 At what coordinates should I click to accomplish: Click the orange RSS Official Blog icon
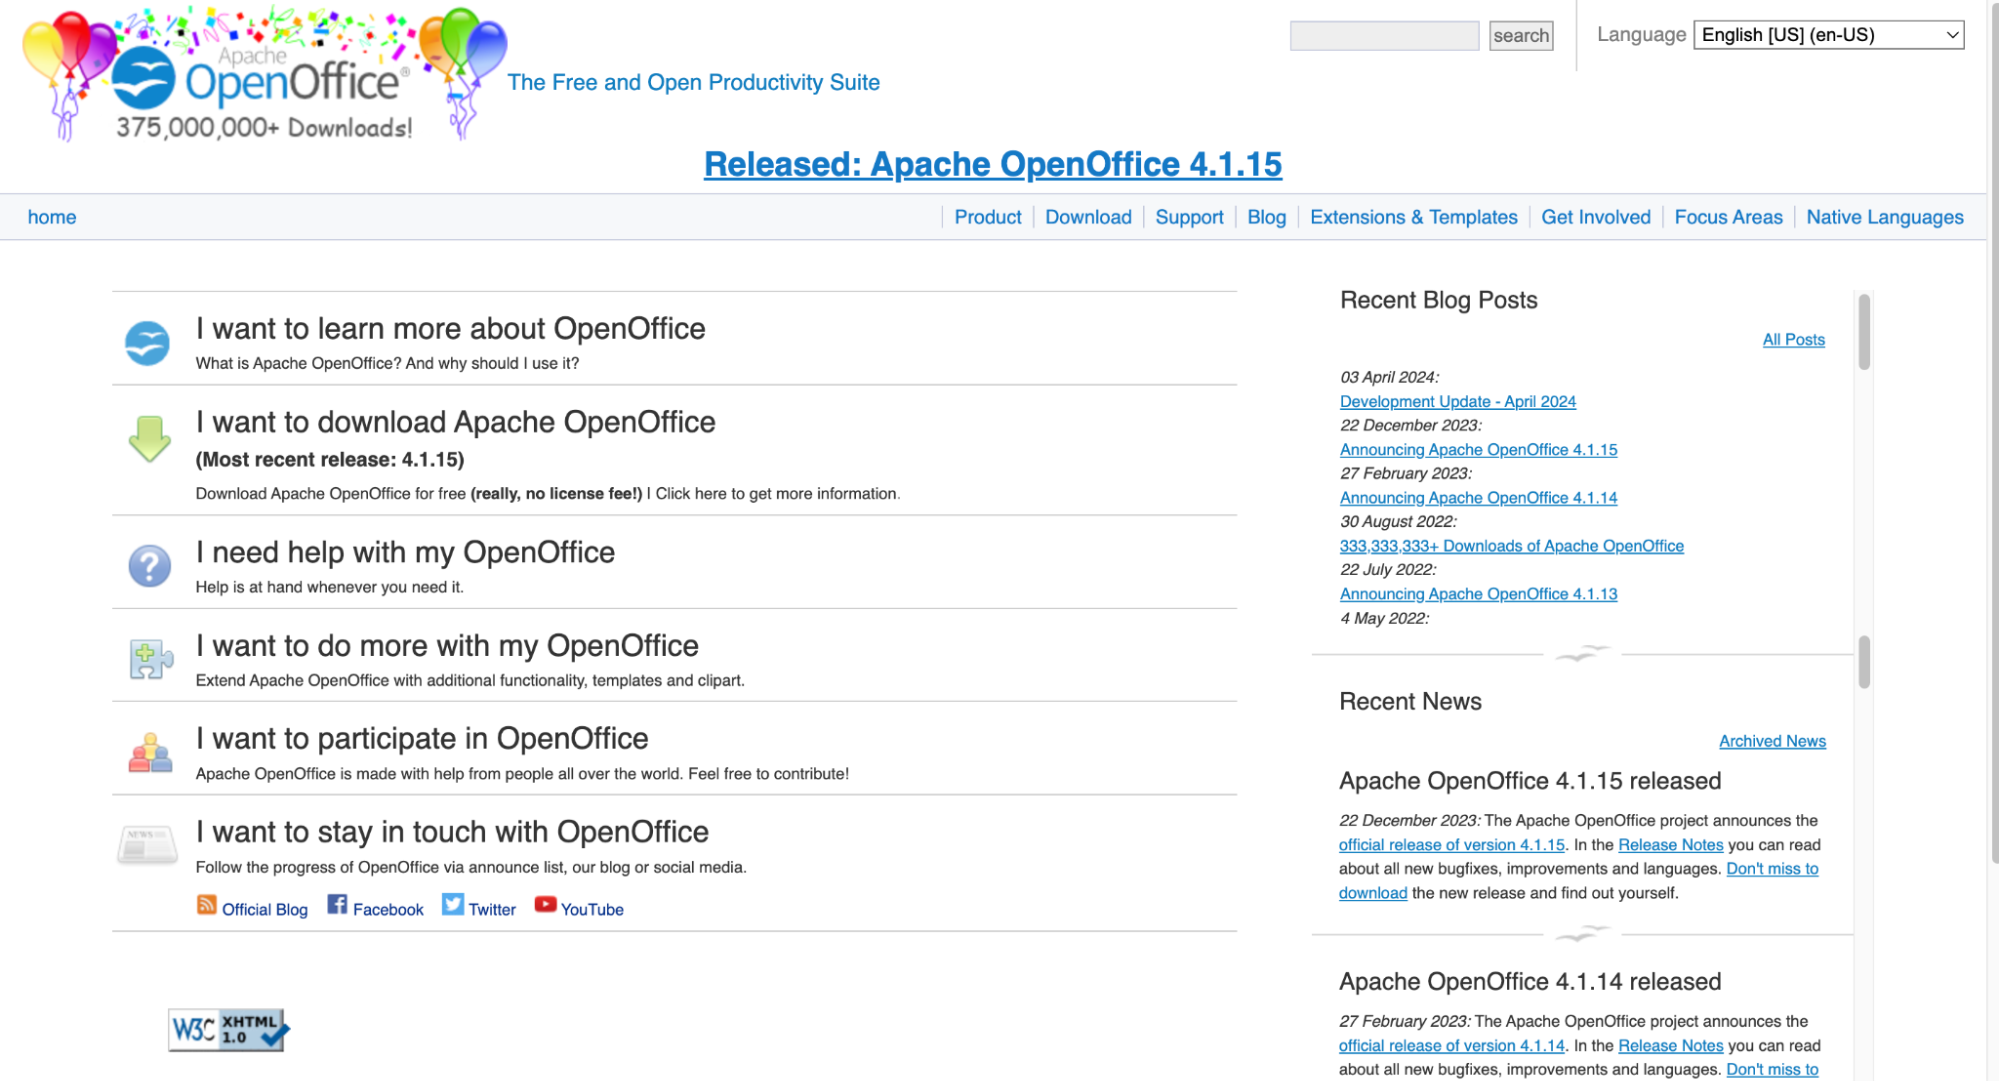coord(206,904)
